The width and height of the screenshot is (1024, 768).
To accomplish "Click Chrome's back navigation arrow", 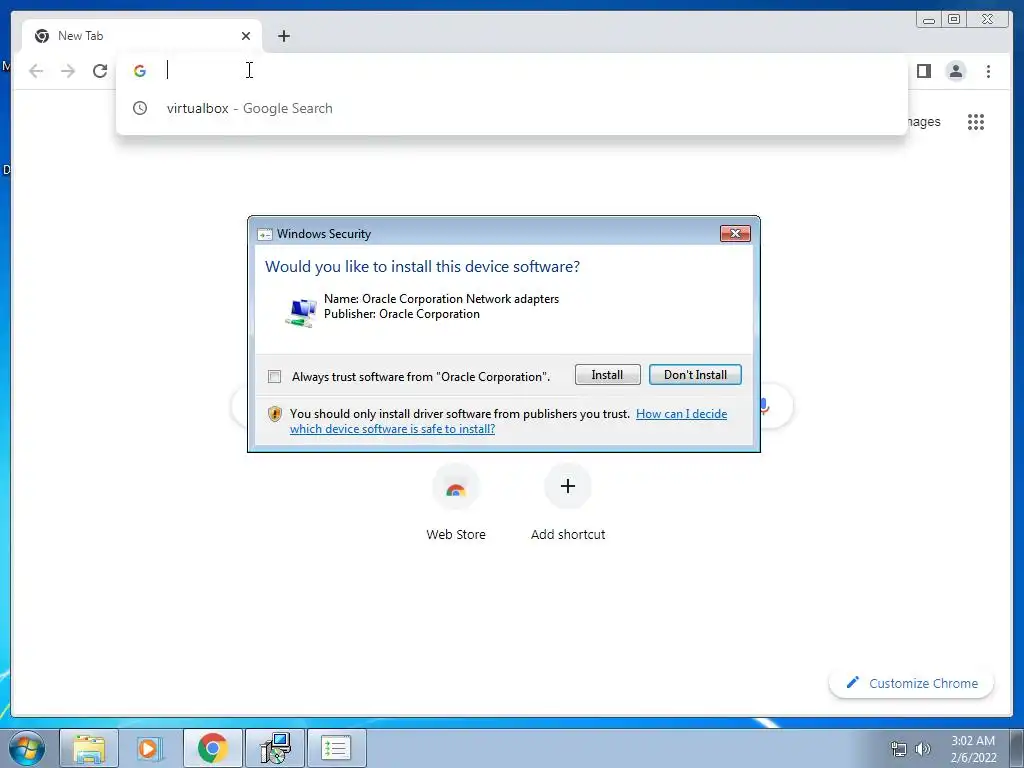I will click(x=36, y=71).
